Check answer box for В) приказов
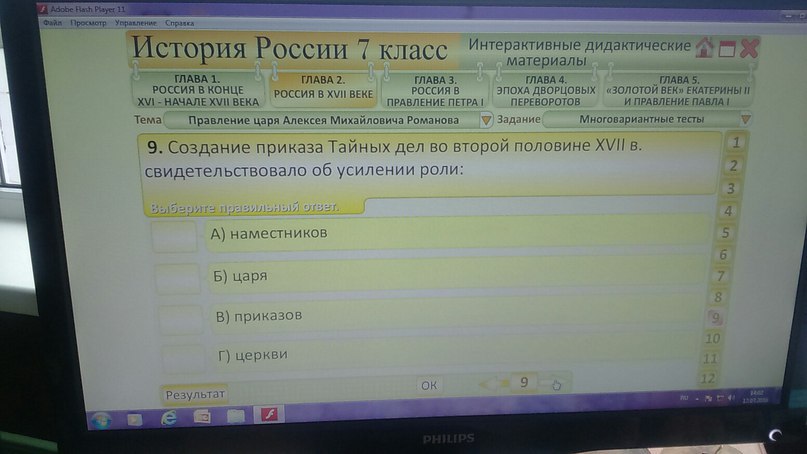Image resolution: width=807 pixels, height=454 pixels. coord(180,319)
